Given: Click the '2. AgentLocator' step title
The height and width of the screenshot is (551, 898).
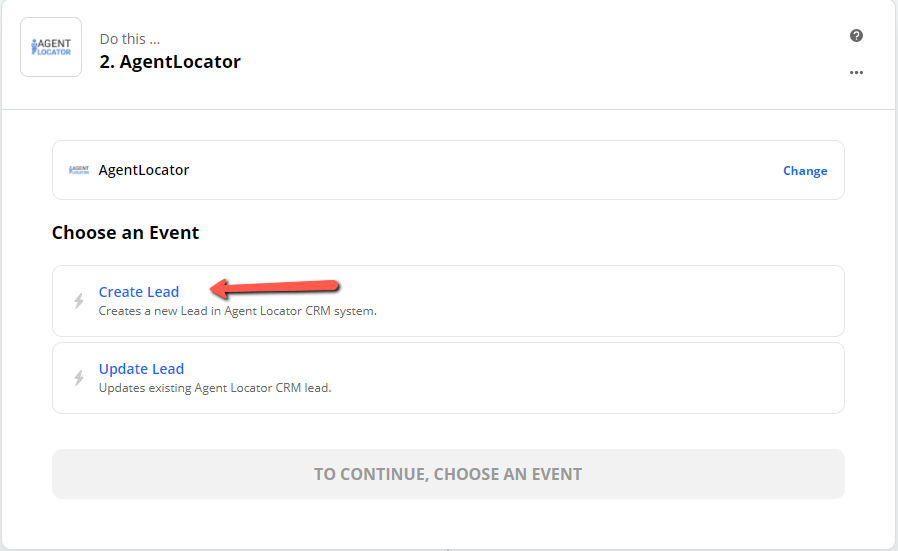Looking at the screenshot, I should tap(170, 61).
